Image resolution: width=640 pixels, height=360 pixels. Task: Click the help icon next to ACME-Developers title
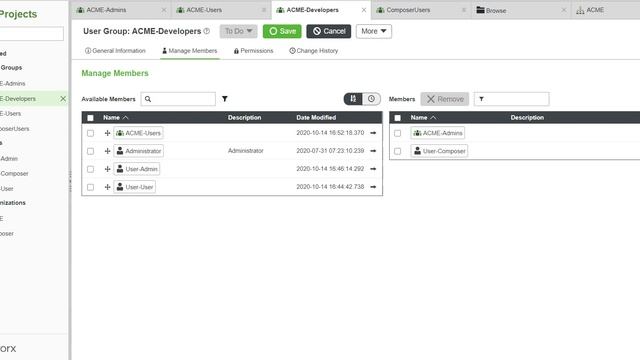207,31
